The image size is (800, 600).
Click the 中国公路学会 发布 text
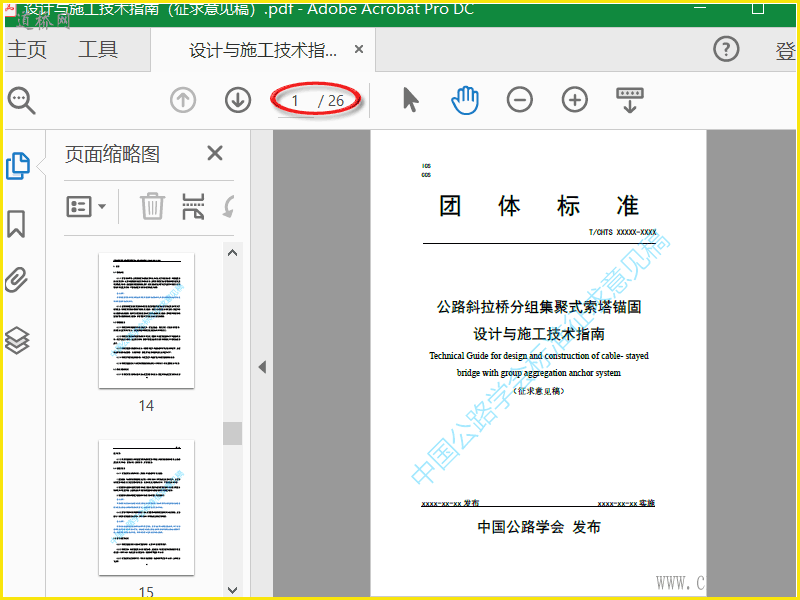(x=539, y=527)
